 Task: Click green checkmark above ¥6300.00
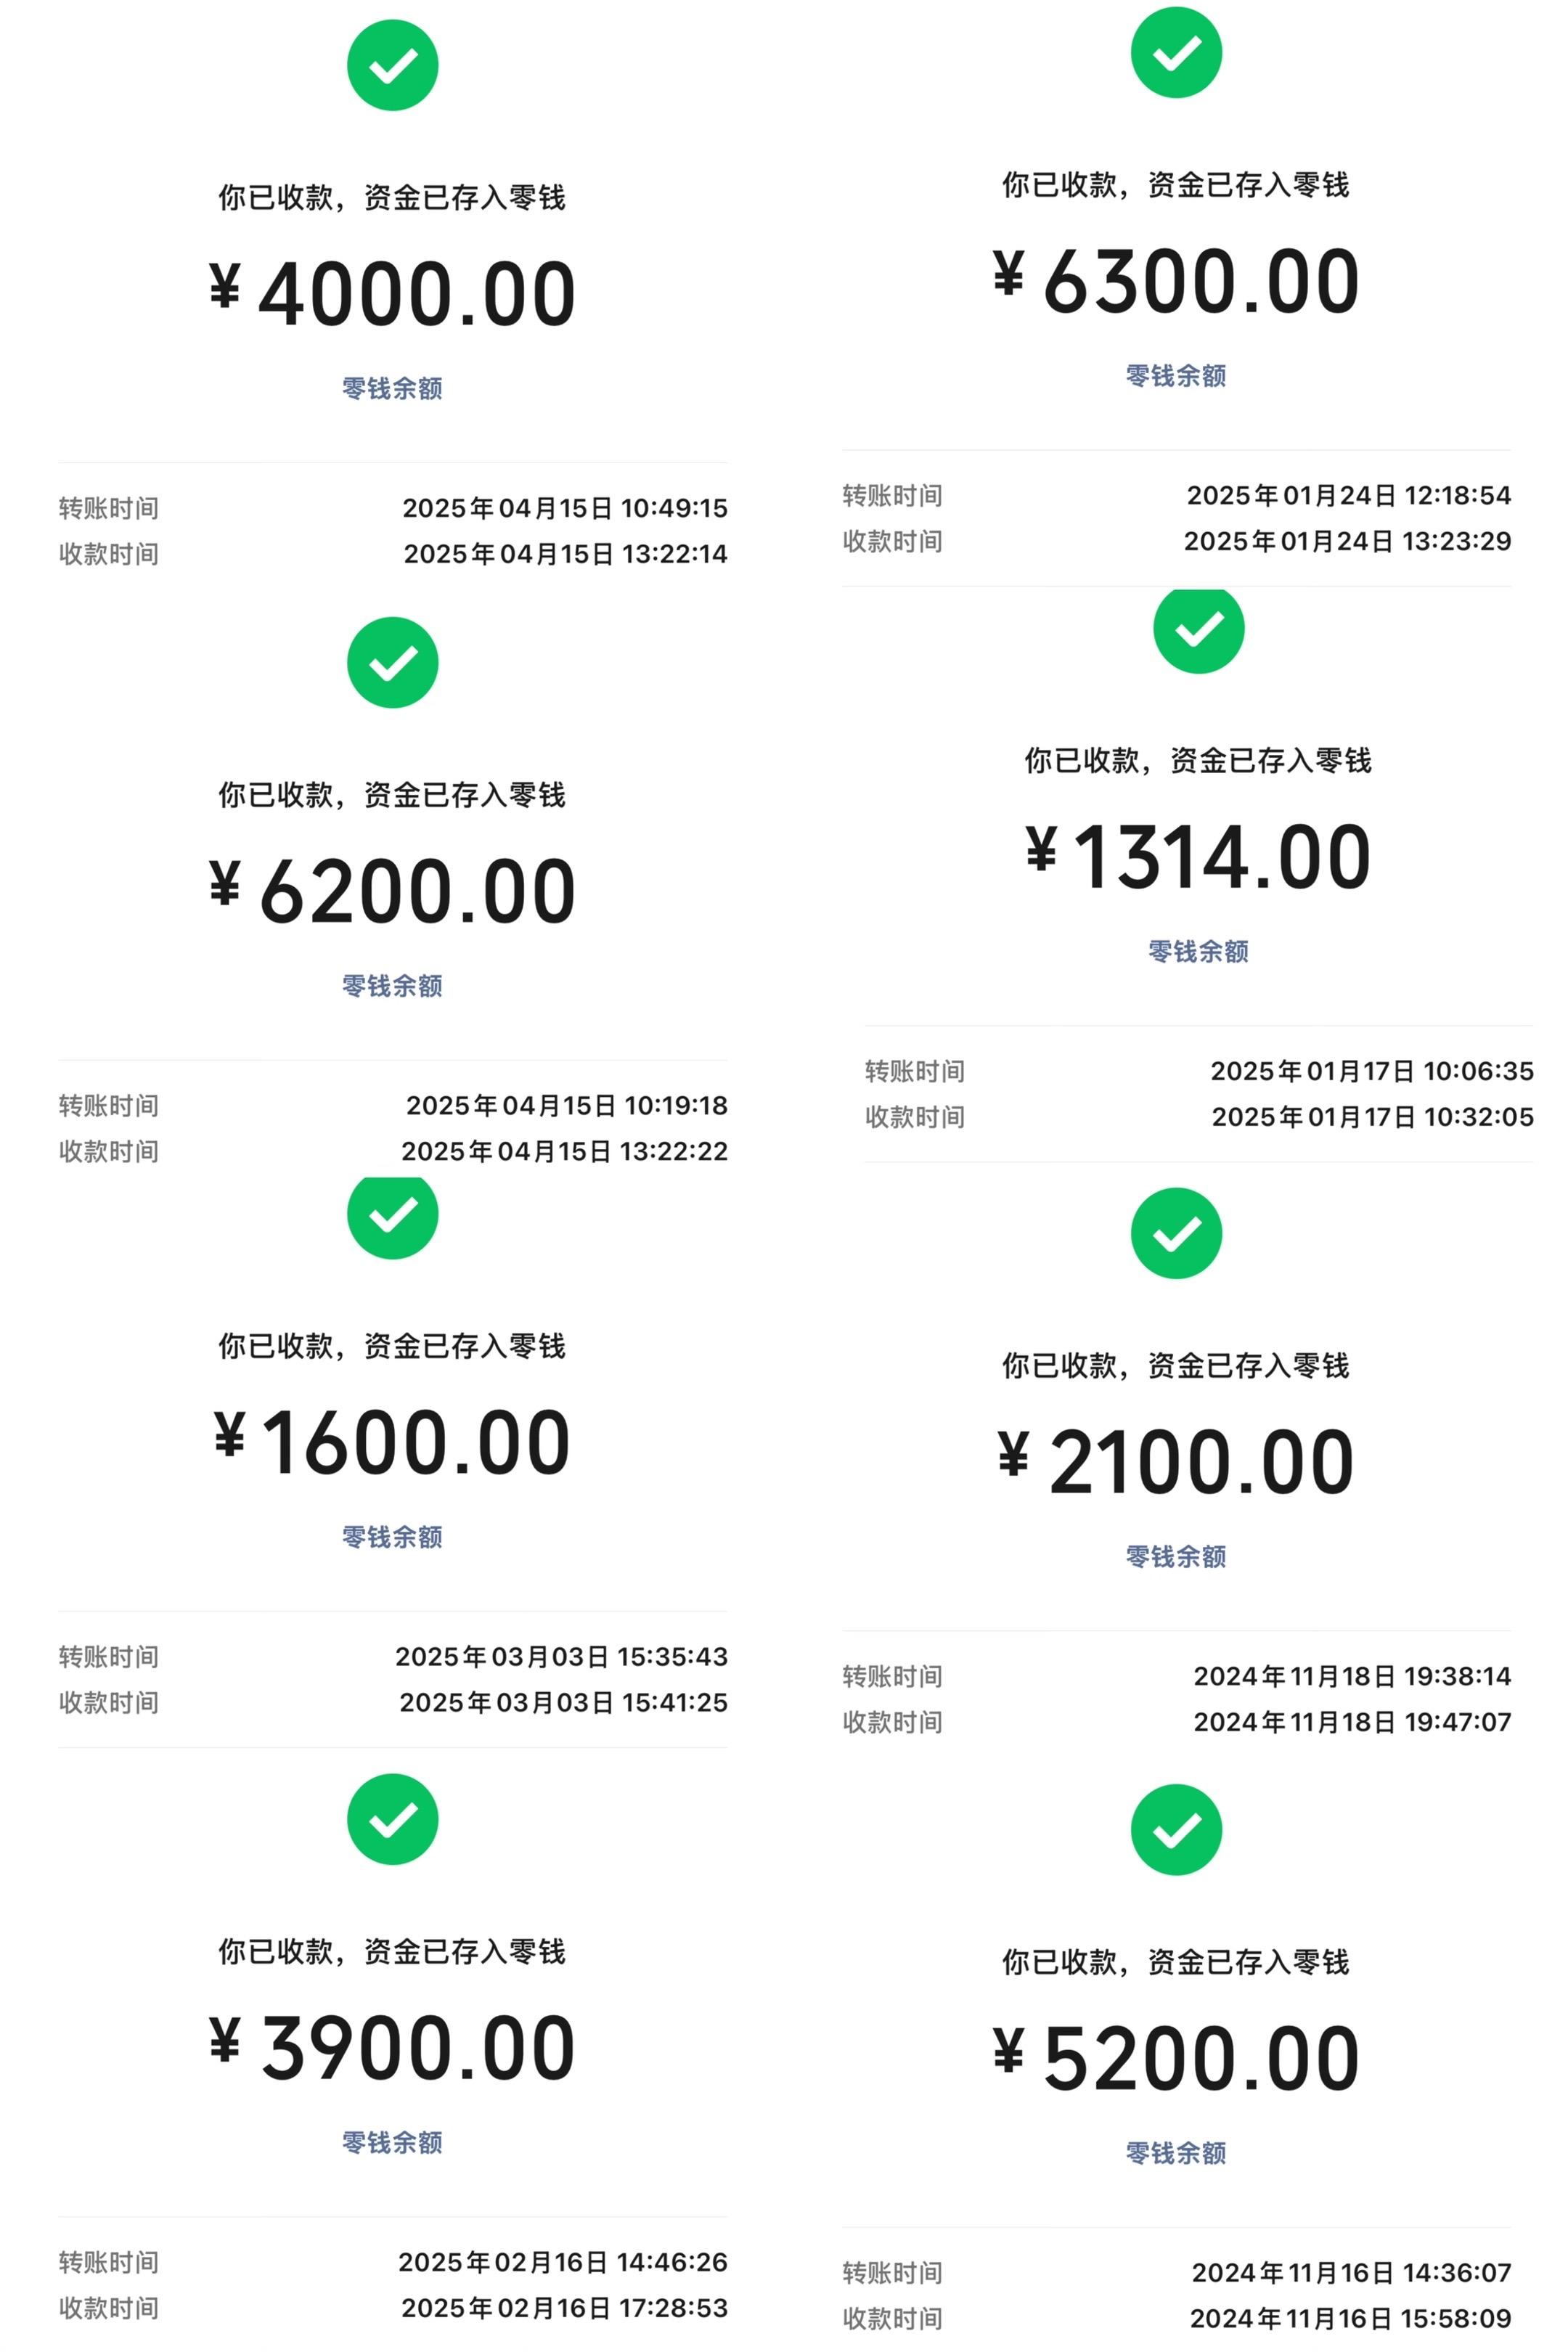(x=1176, y=52)
